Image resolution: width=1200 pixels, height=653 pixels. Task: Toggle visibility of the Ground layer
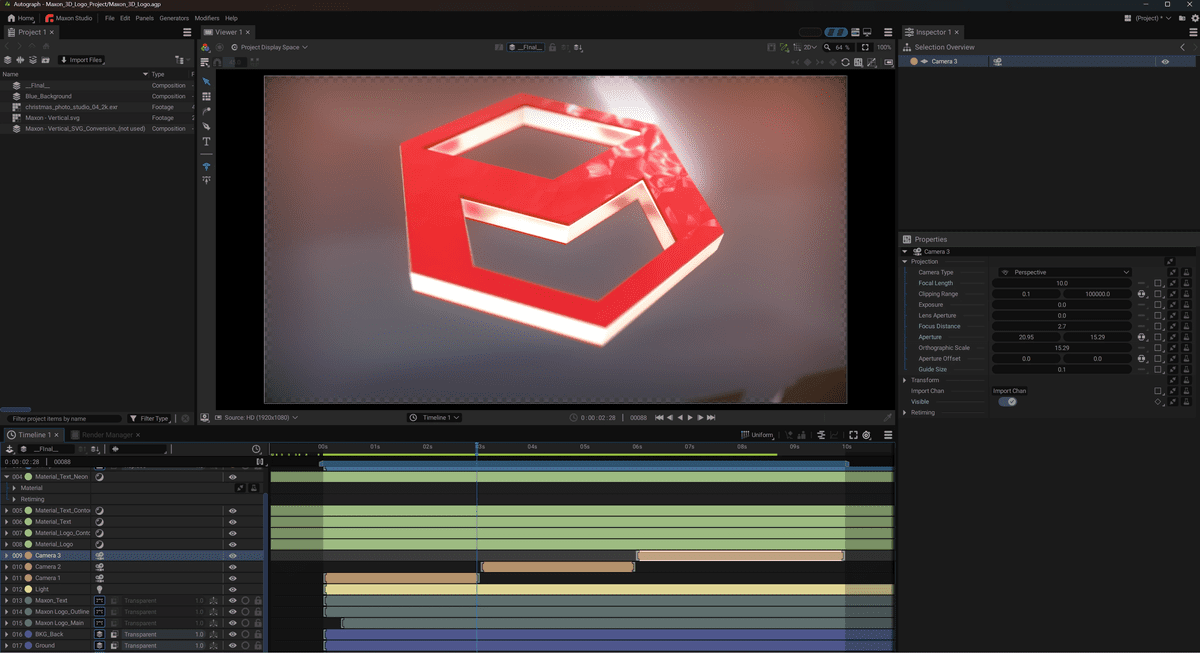pos(233,646)
